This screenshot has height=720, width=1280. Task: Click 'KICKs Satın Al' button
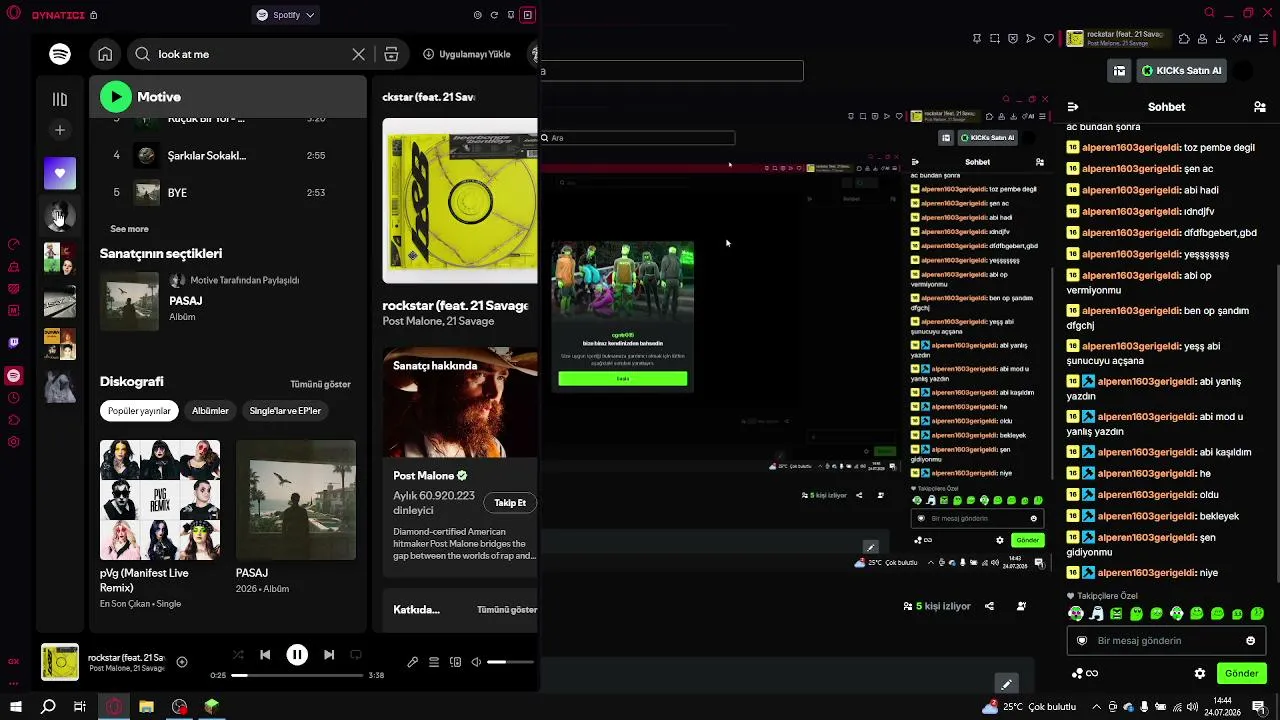coord(1180,71)
